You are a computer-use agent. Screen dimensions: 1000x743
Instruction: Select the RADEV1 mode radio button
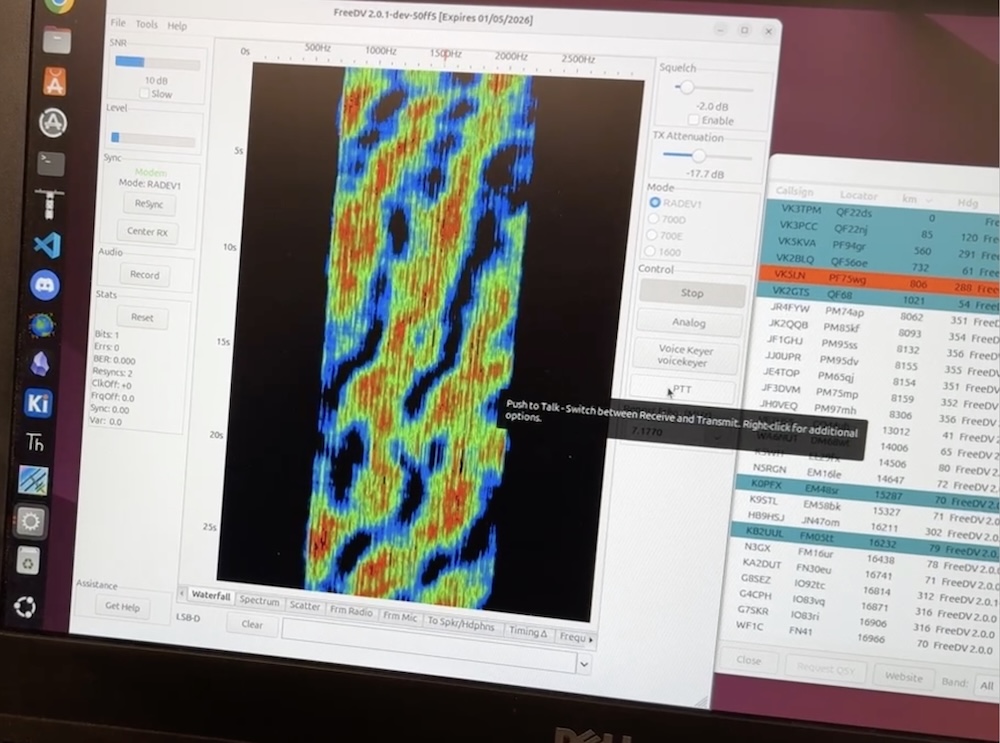point(655,202)
